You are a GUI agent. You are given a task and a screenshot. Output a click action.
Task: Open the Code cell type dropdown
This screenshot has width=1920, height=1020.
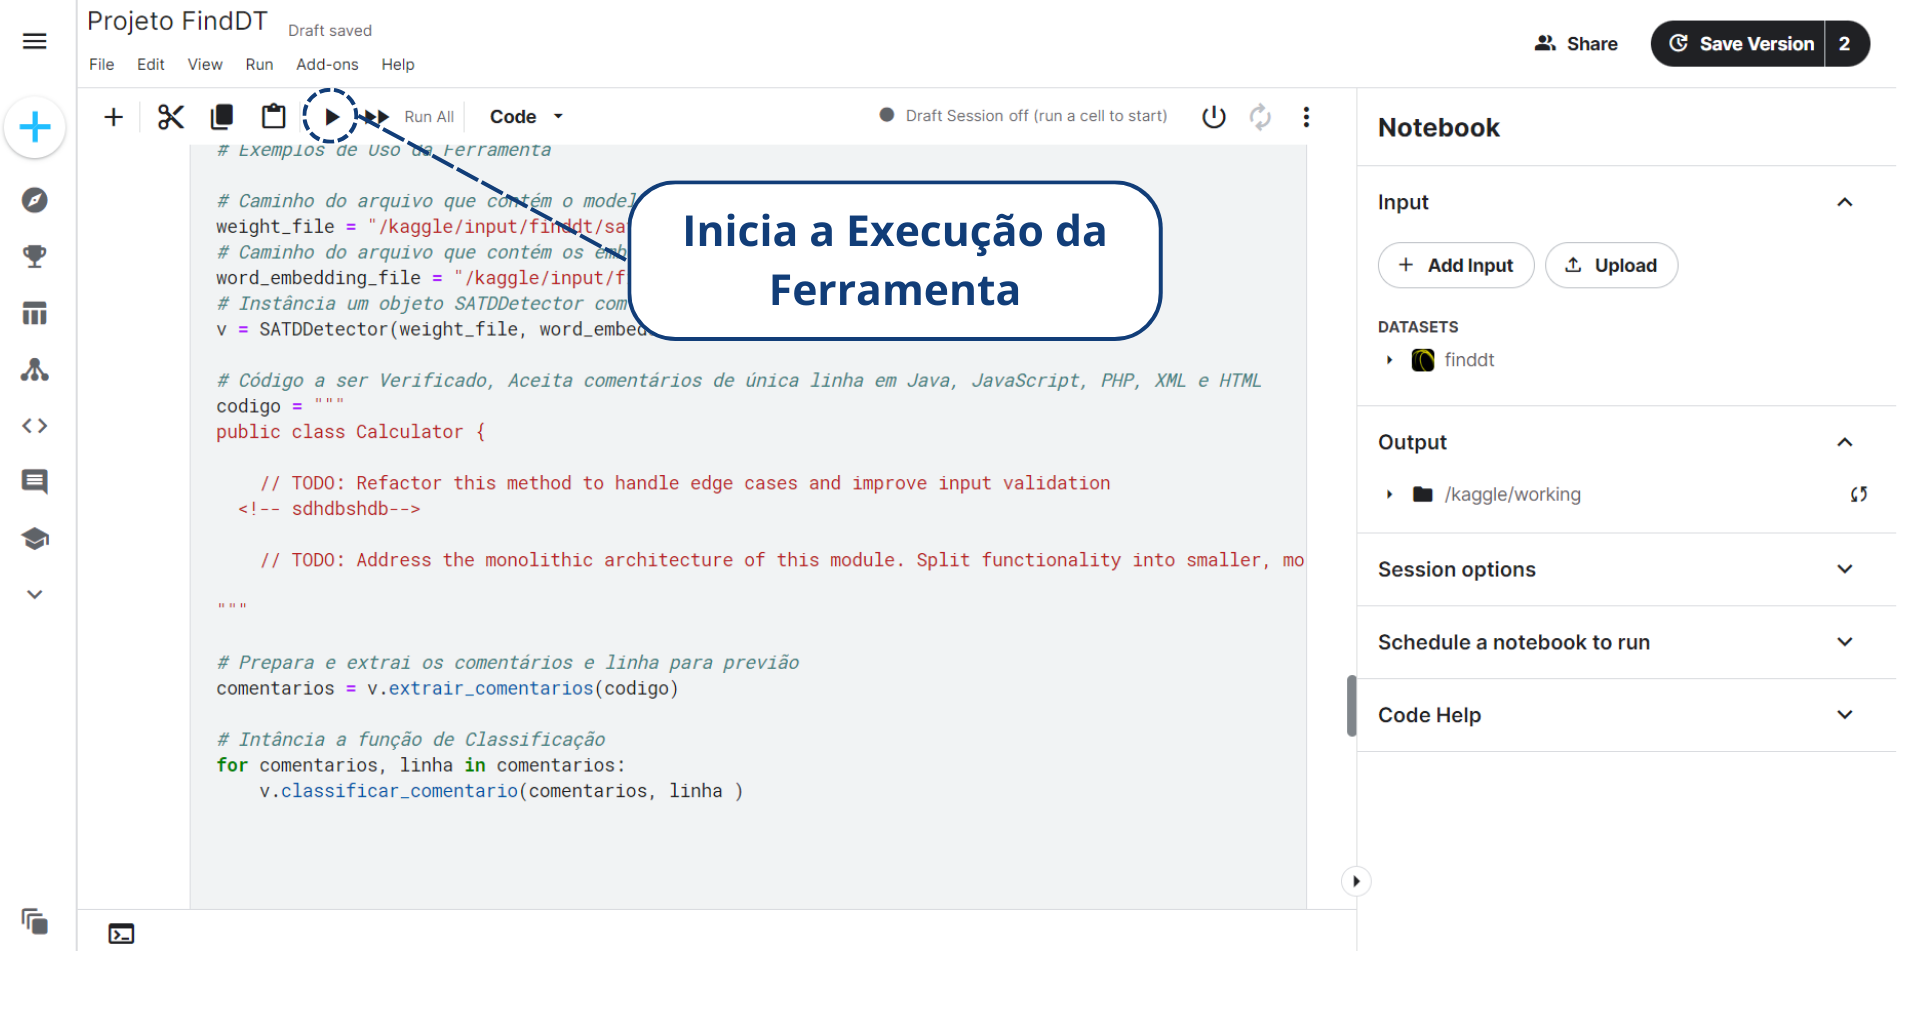[x=526, y=117]
